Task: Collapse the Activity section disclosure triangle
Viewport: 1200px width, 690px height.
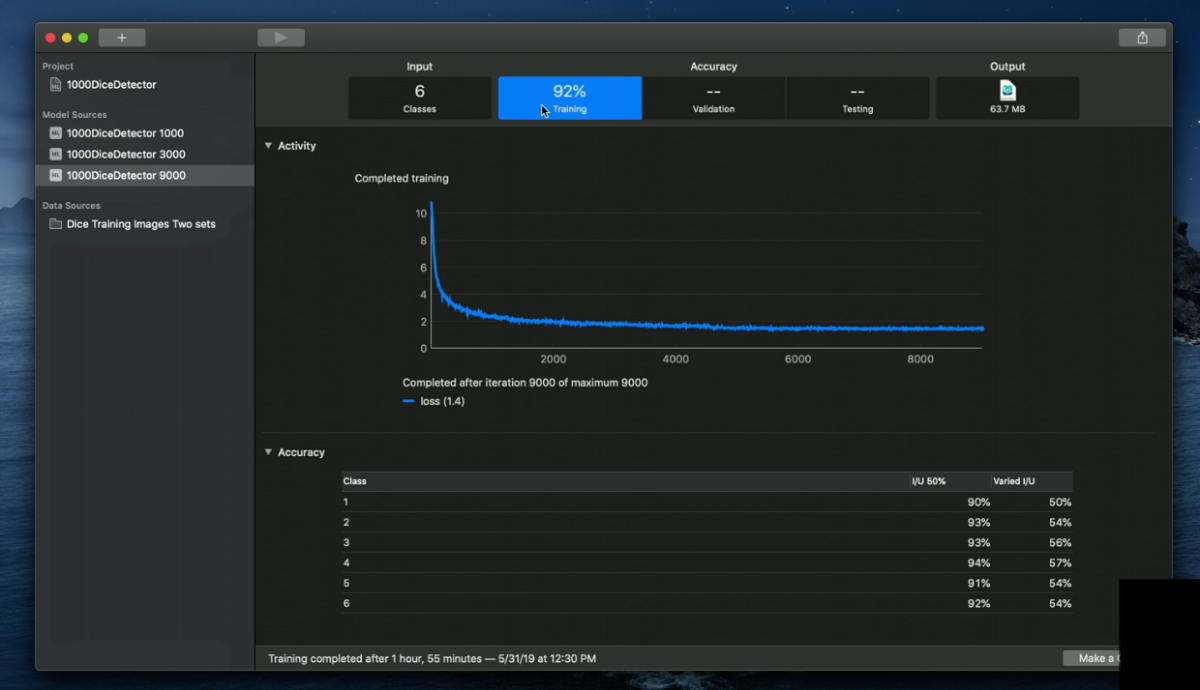Action: 267,145
